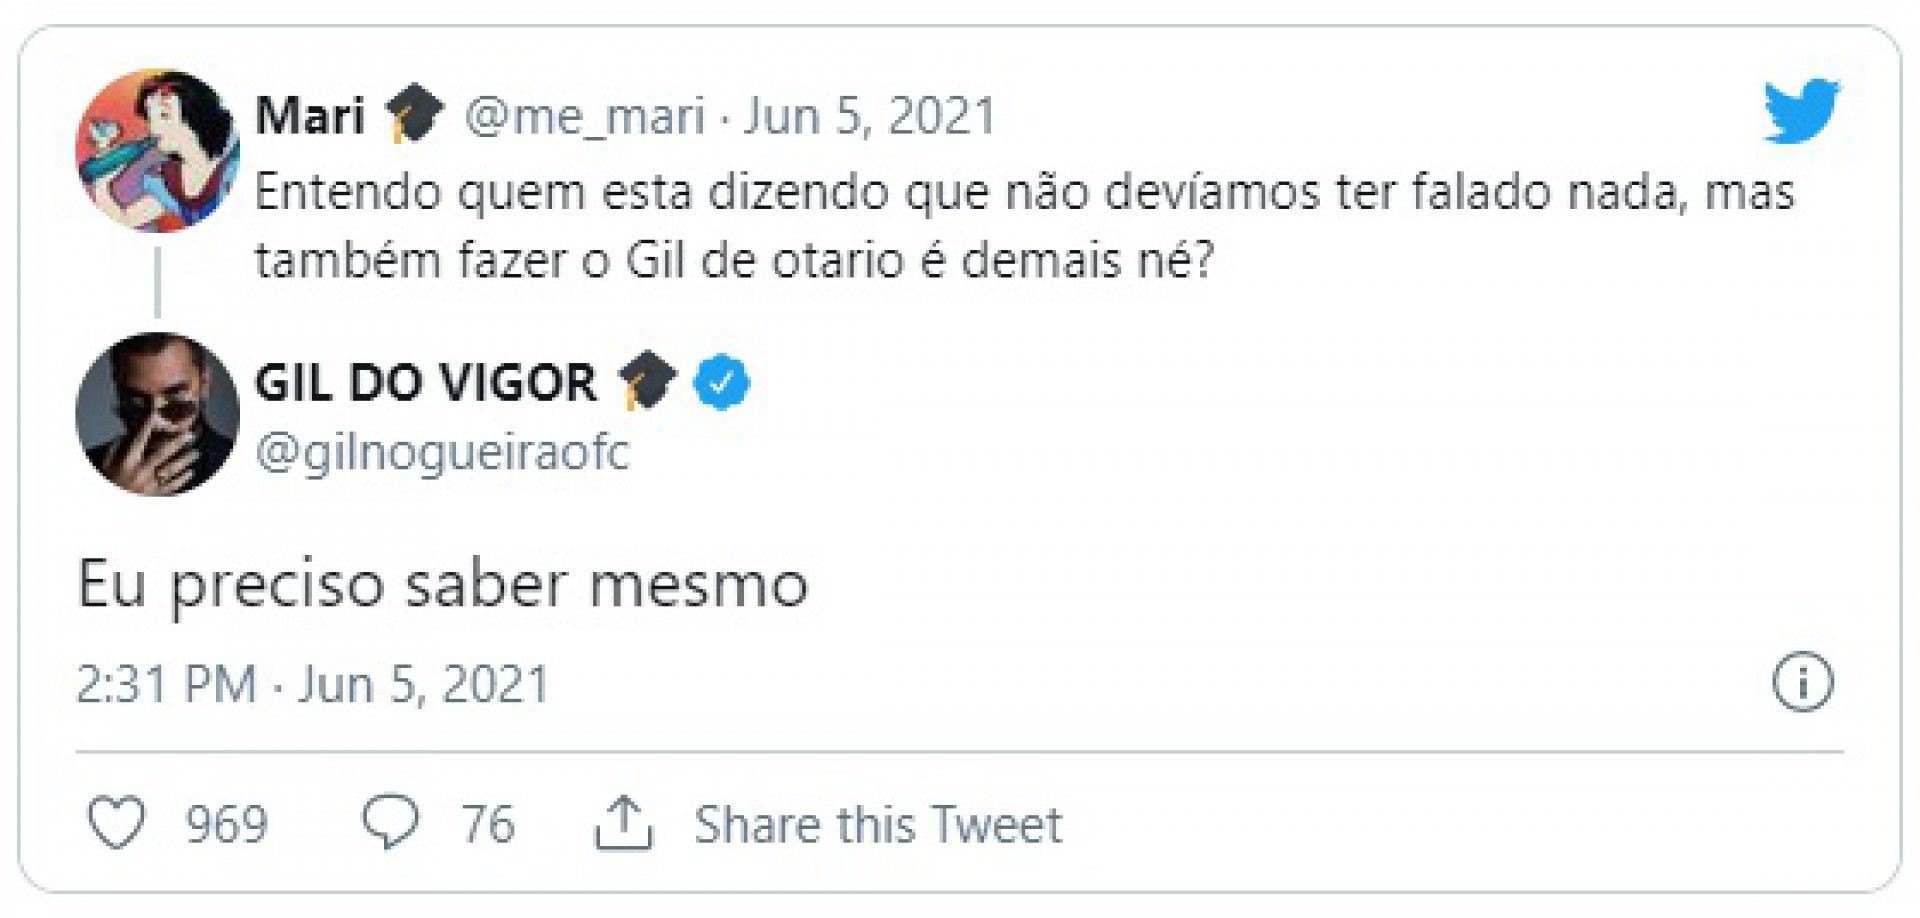Open Mari's profile picture
The height and width of the screenshot is (918, 1920).
point(157,150)
